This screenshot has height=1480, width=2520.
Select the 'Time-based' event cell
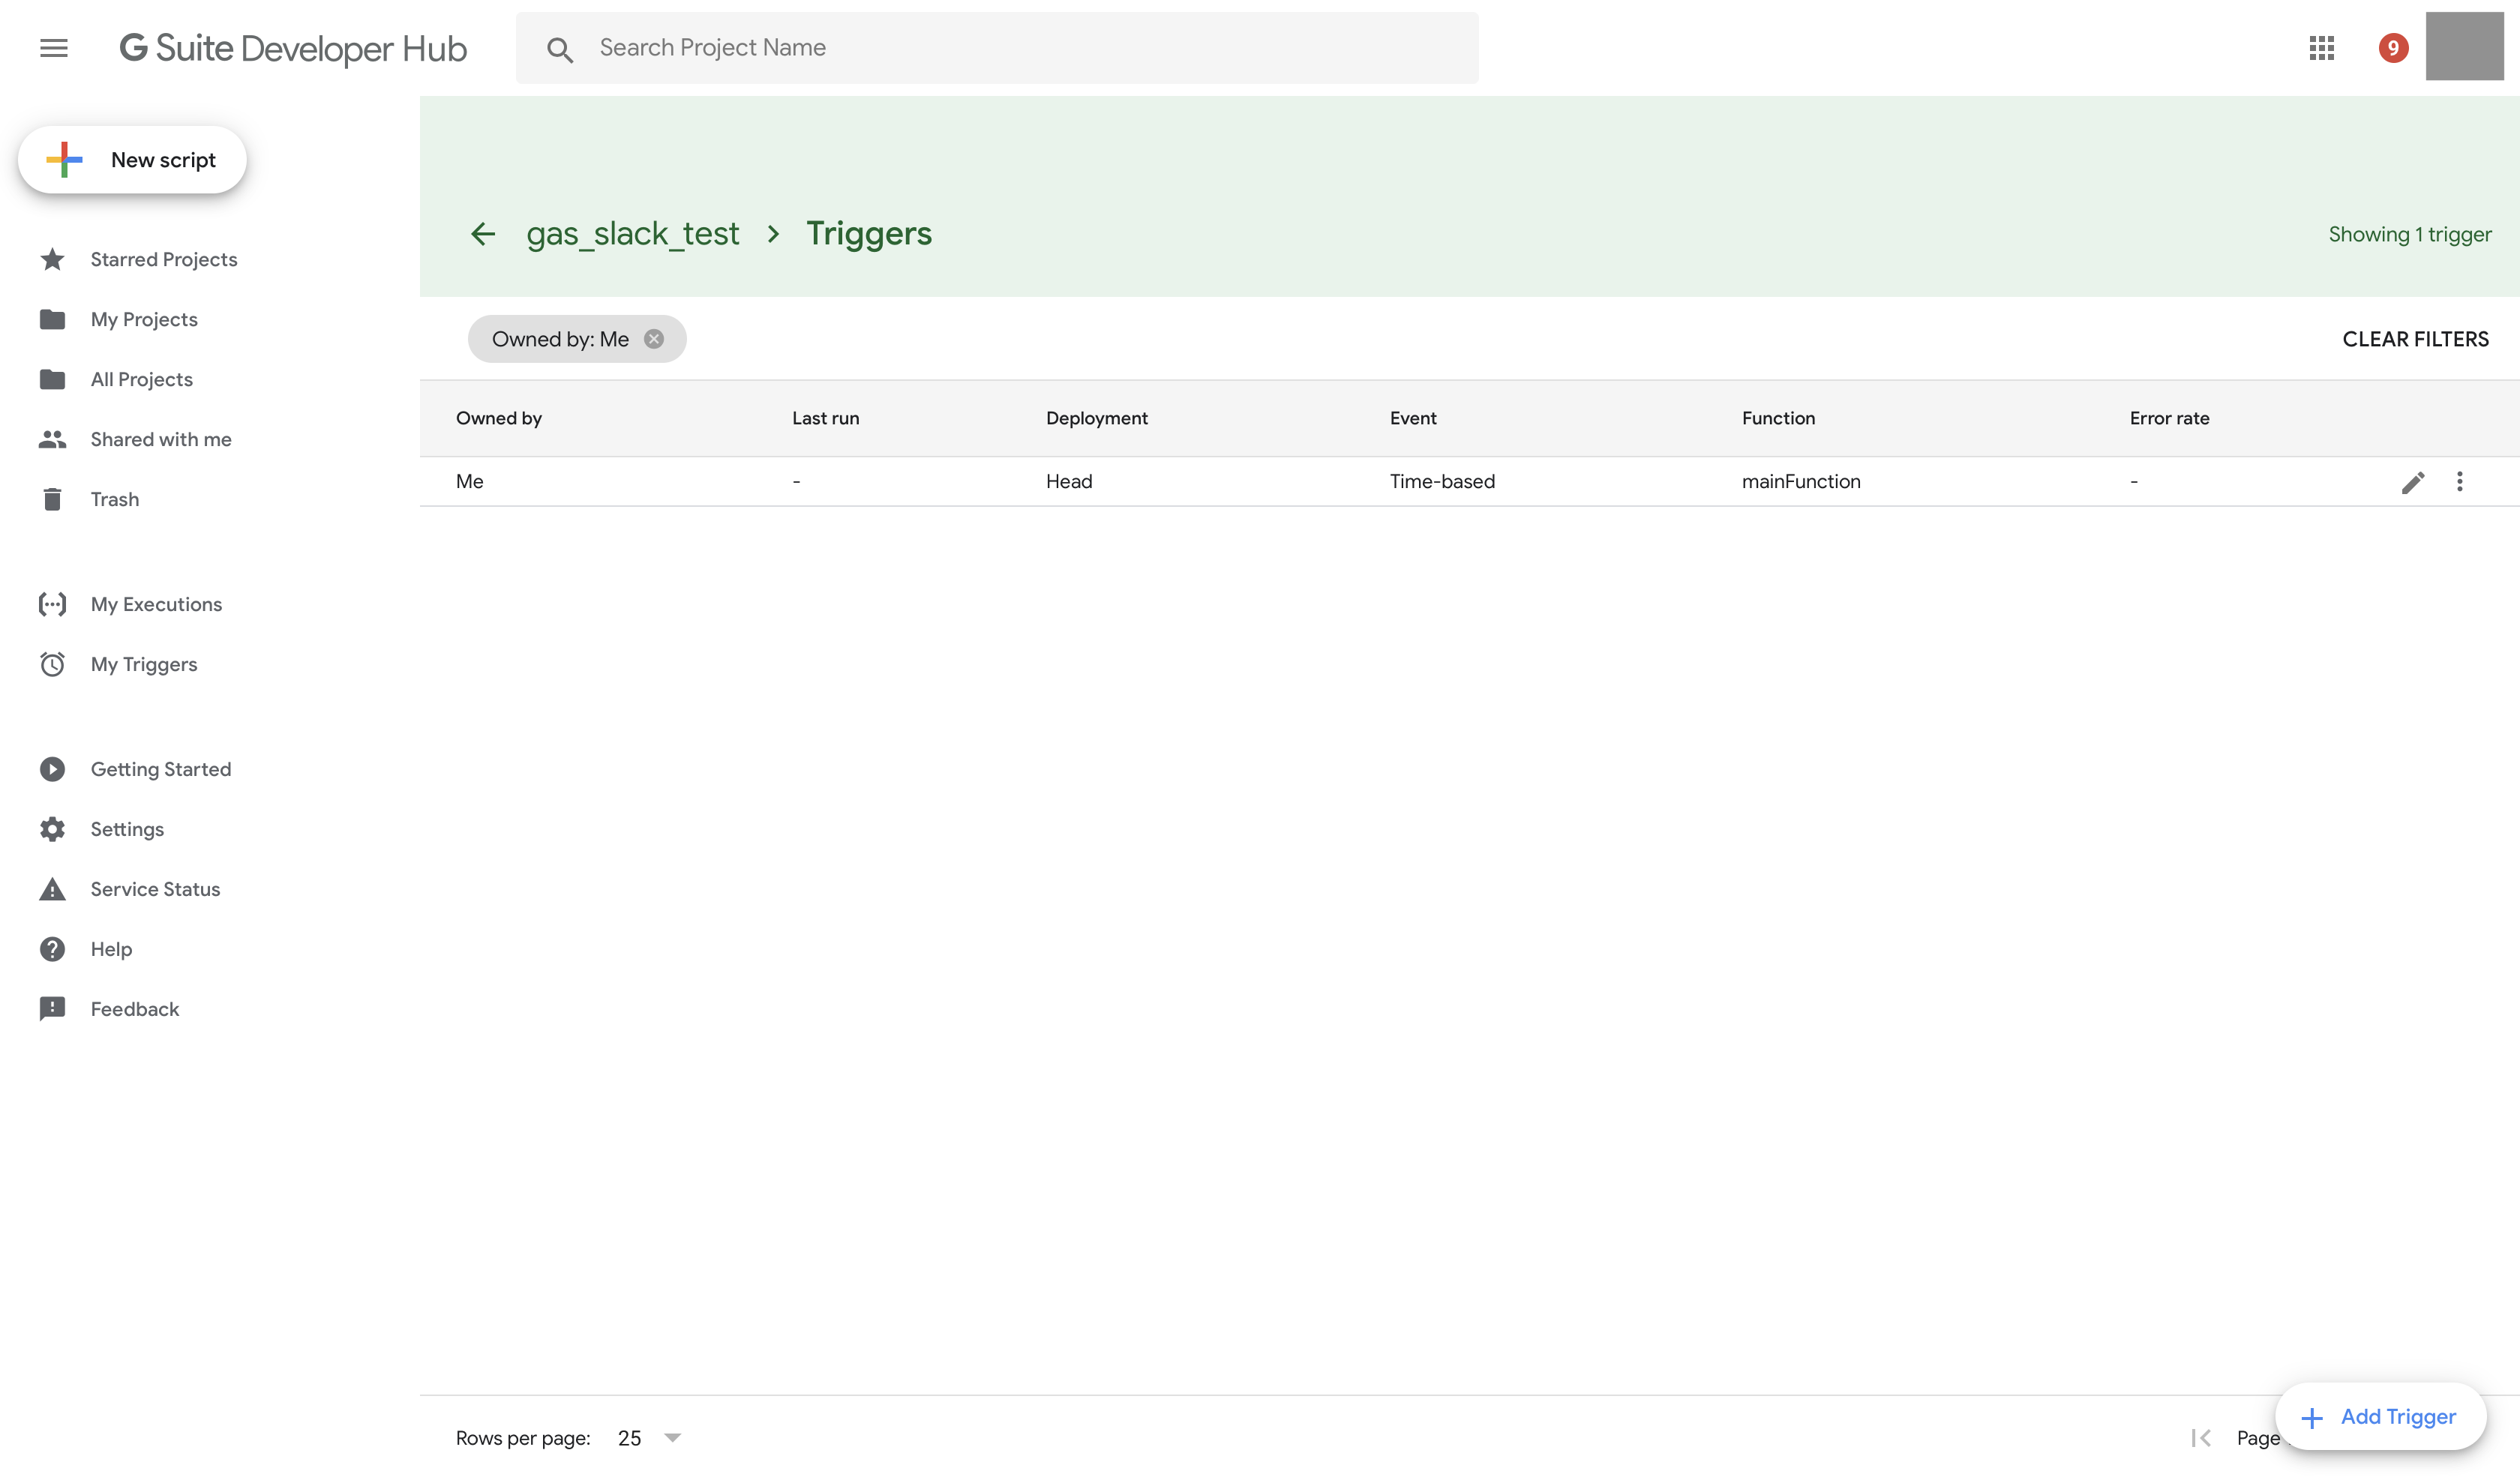[x=1442, y=482]
